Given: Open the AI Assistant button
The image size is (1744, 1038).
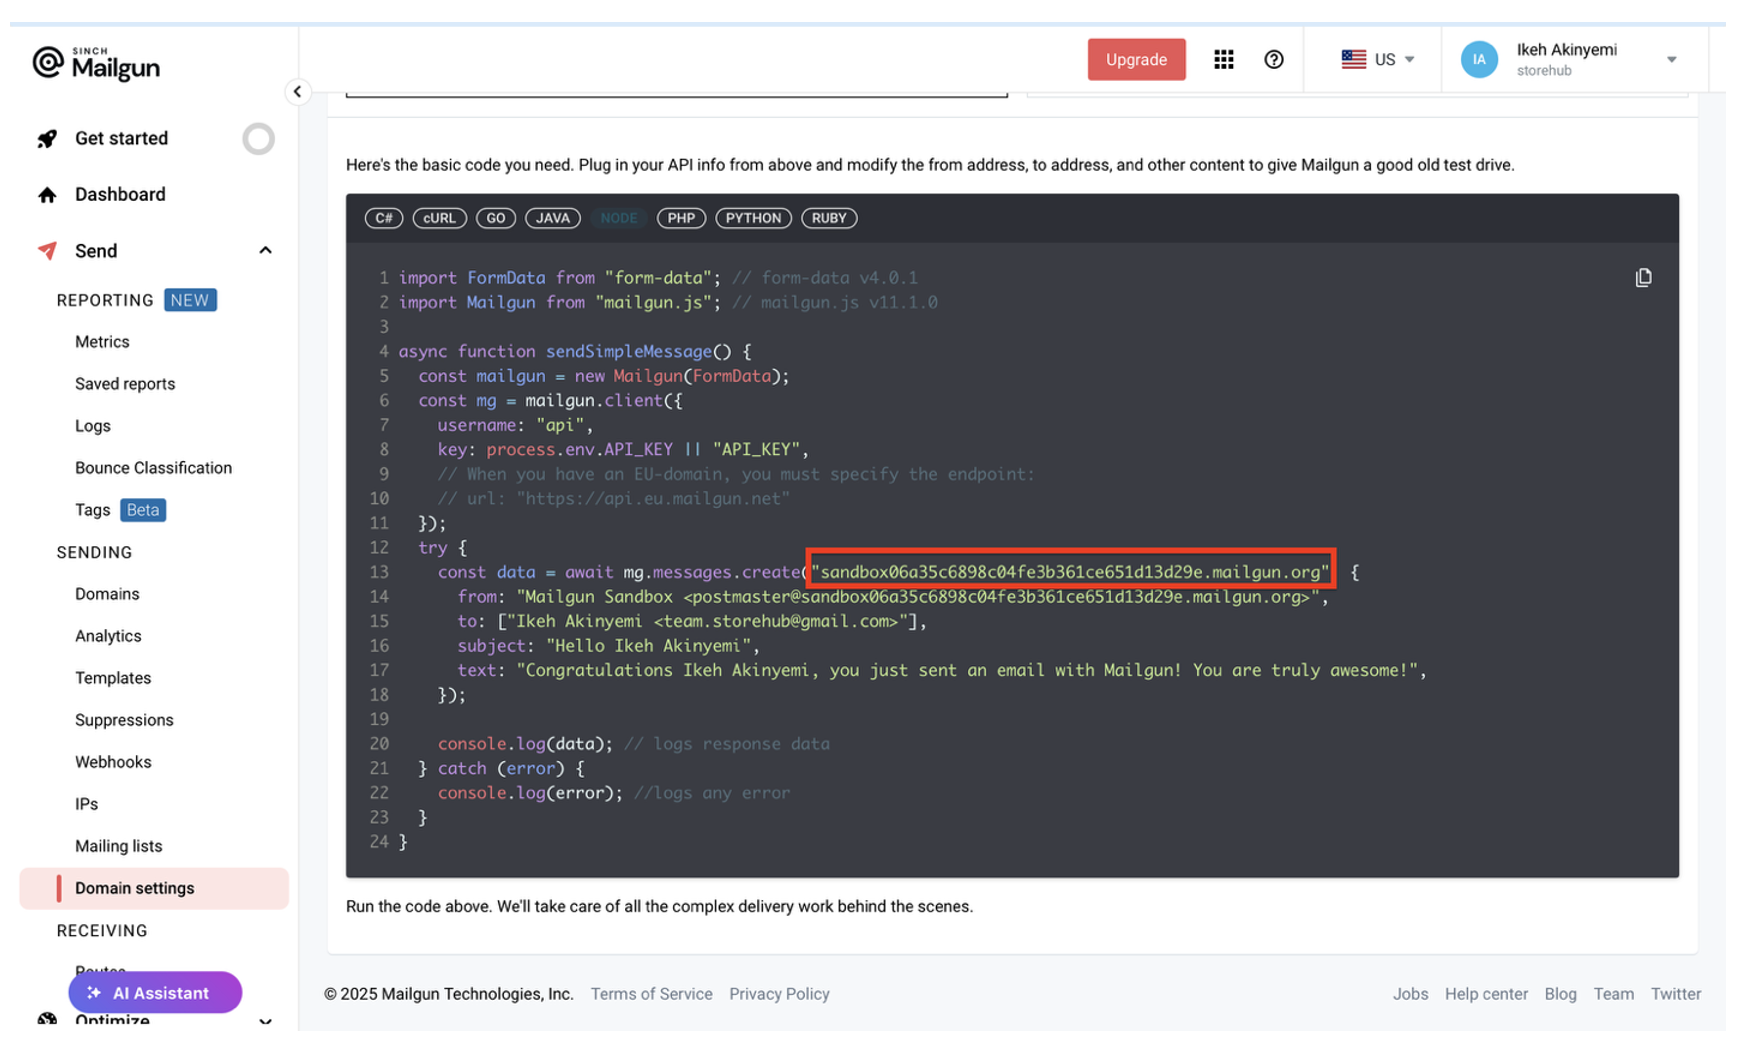Looking at the screenshot, I should [x=155, y=993].
